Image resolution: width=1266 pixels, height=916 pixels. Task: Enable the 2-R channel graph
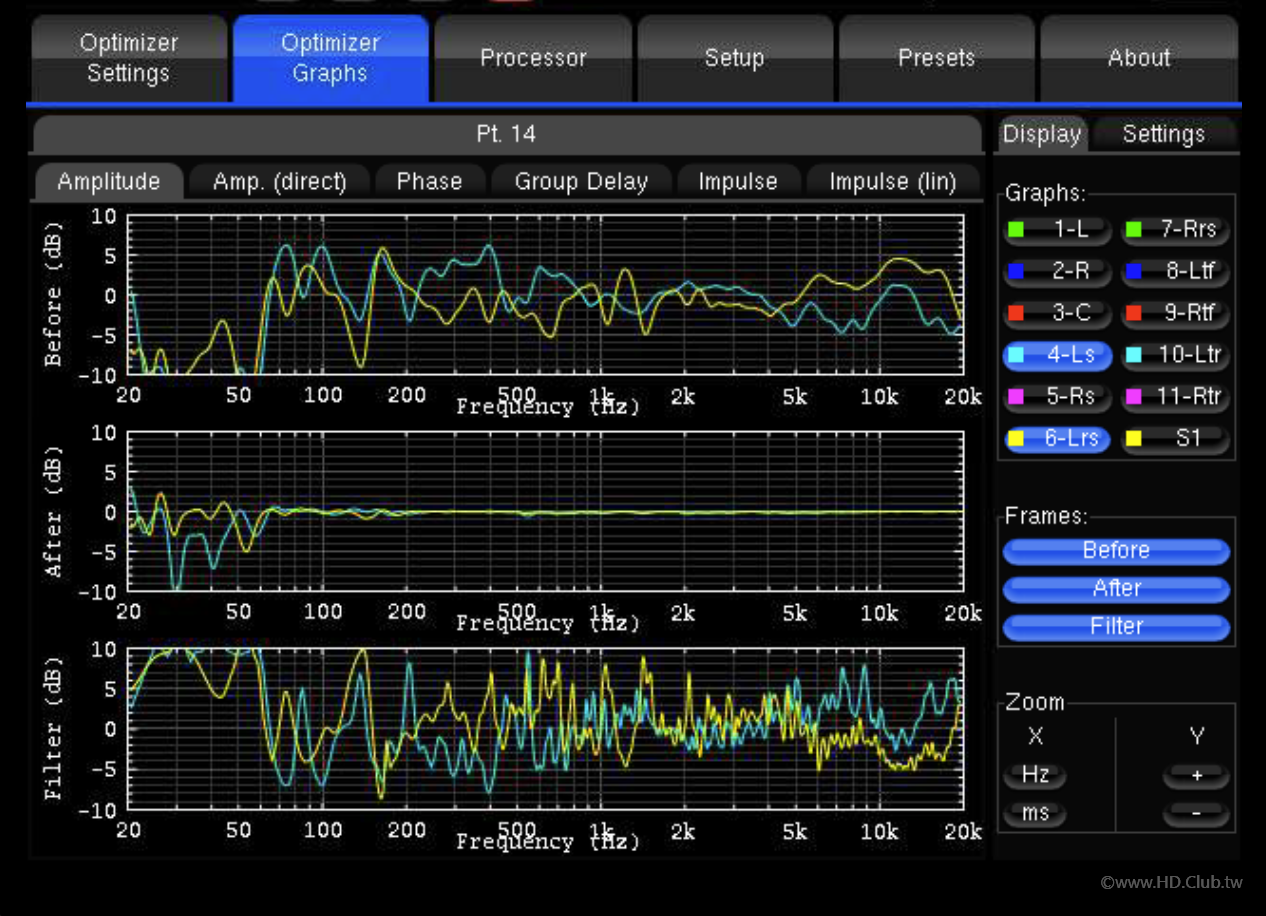tap(1057, 272)
